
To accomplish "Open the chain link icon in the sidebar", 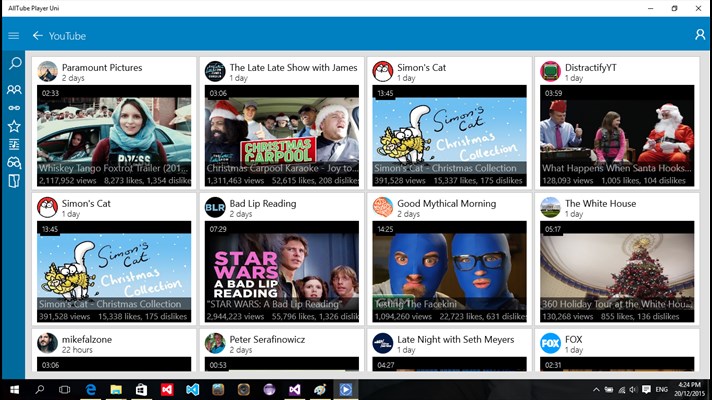I will click(x=14, y=108).
